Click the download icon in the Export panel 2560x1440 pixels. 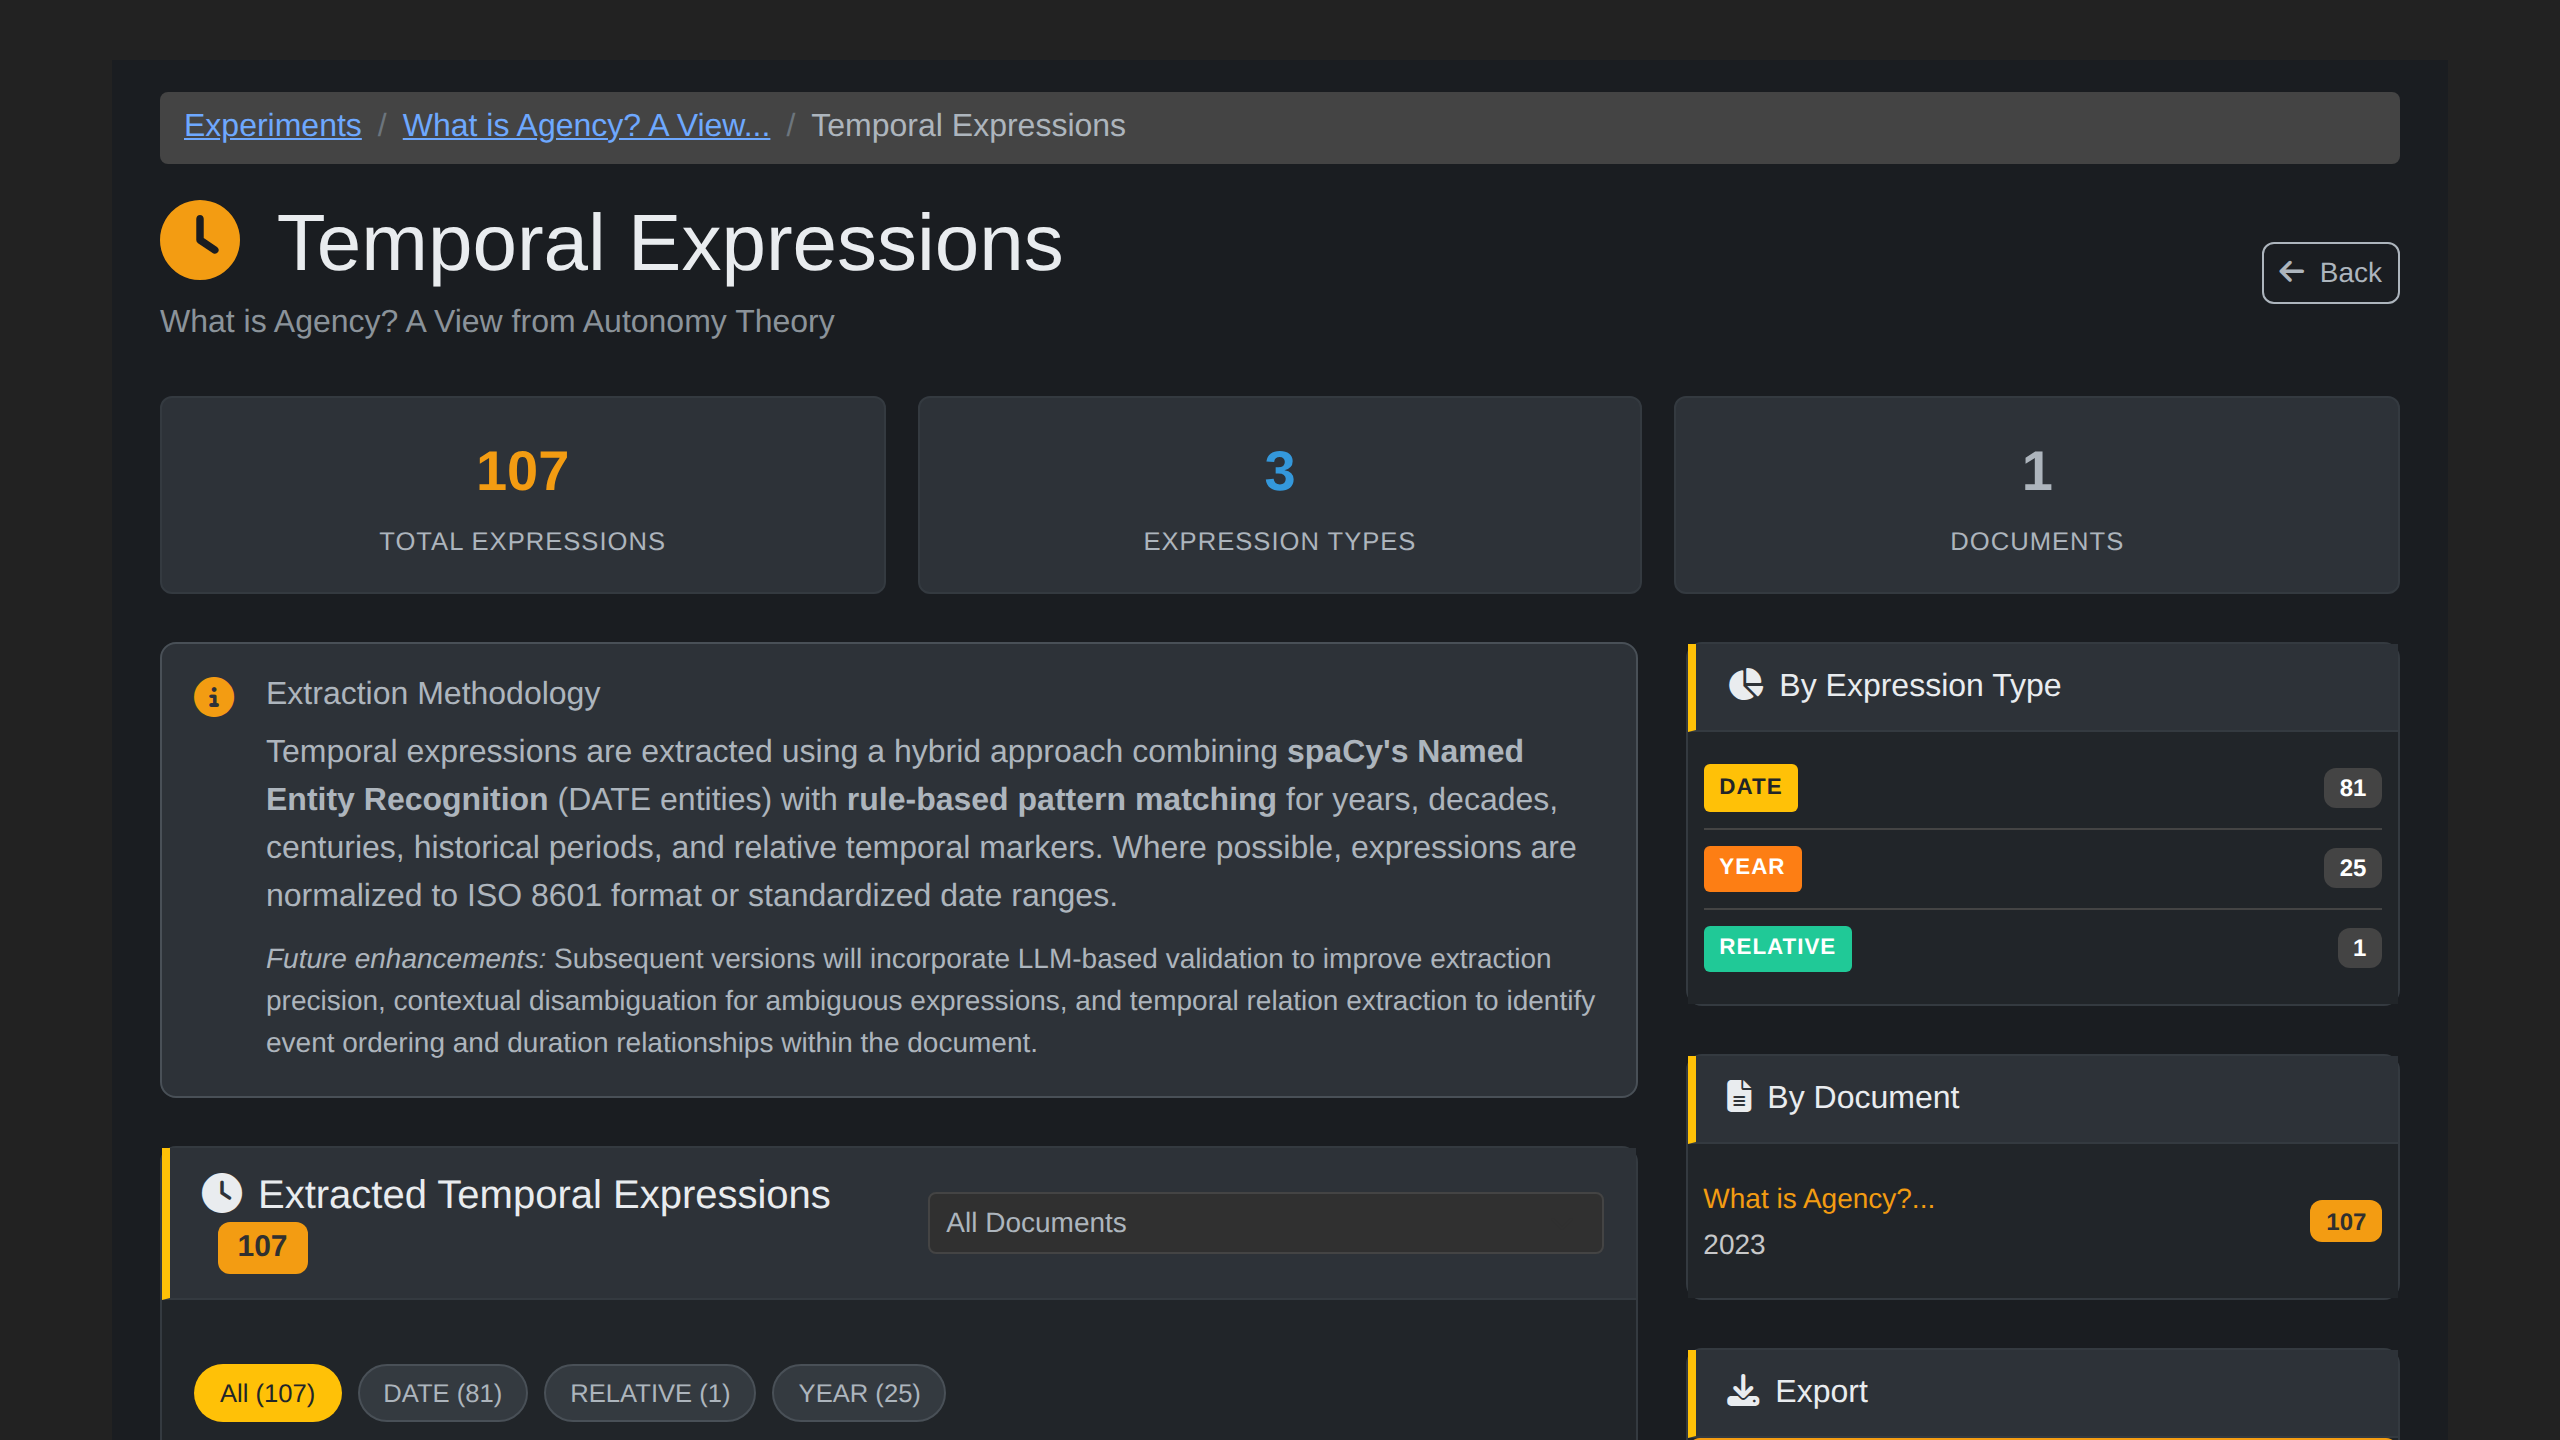(1743, 1391)
